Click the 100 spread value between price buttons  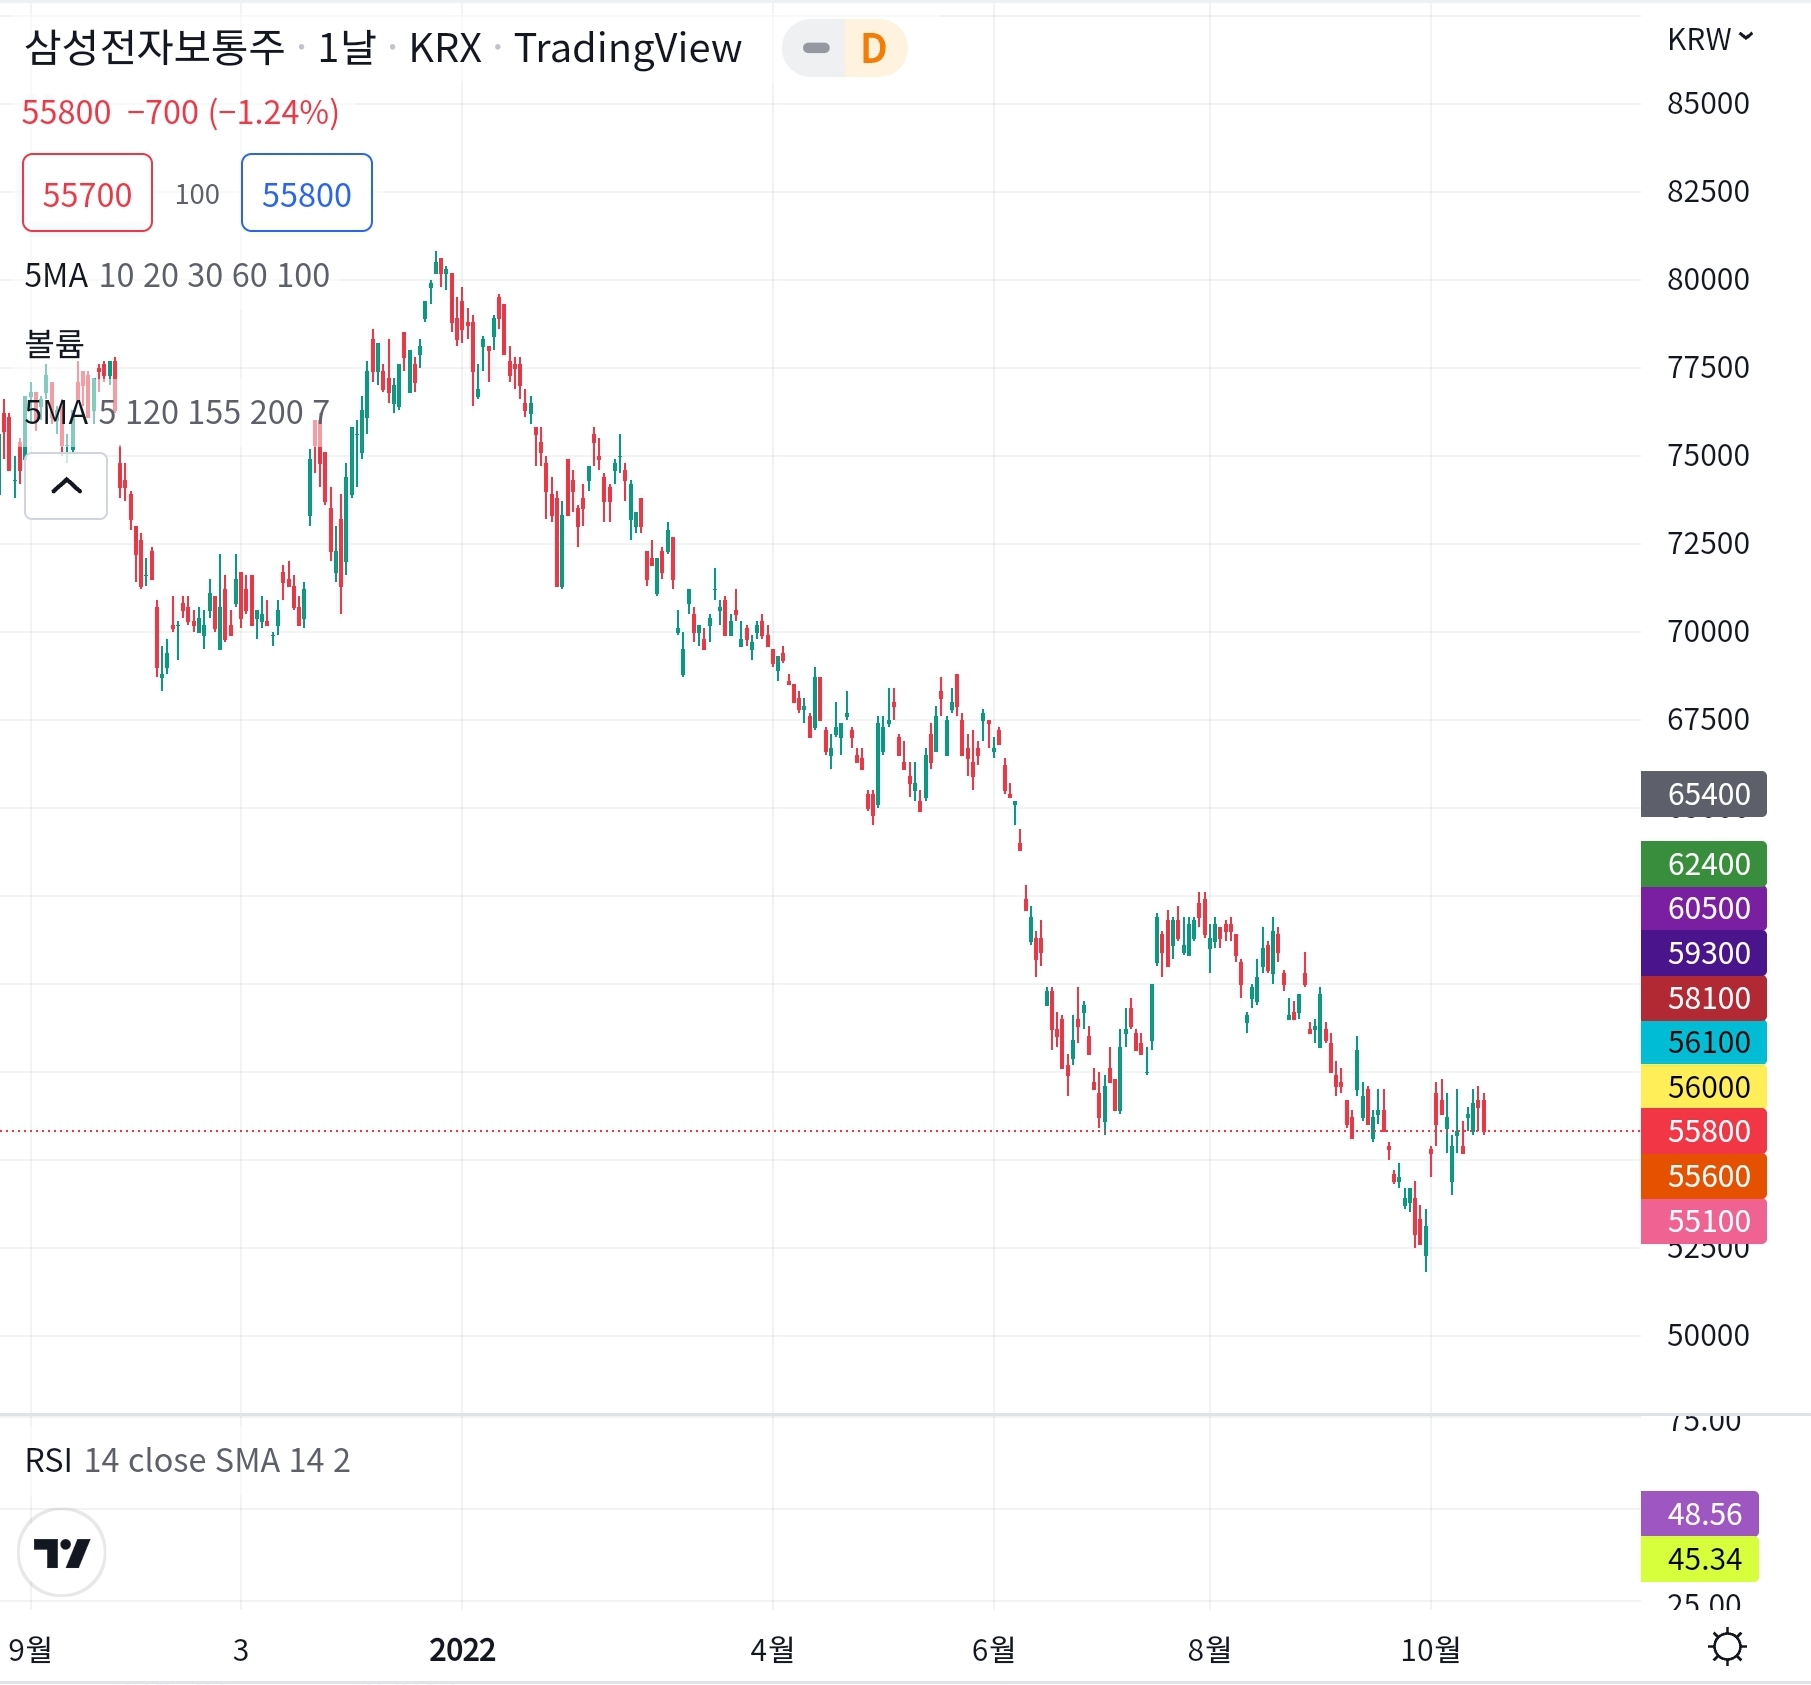coord(197,194)
